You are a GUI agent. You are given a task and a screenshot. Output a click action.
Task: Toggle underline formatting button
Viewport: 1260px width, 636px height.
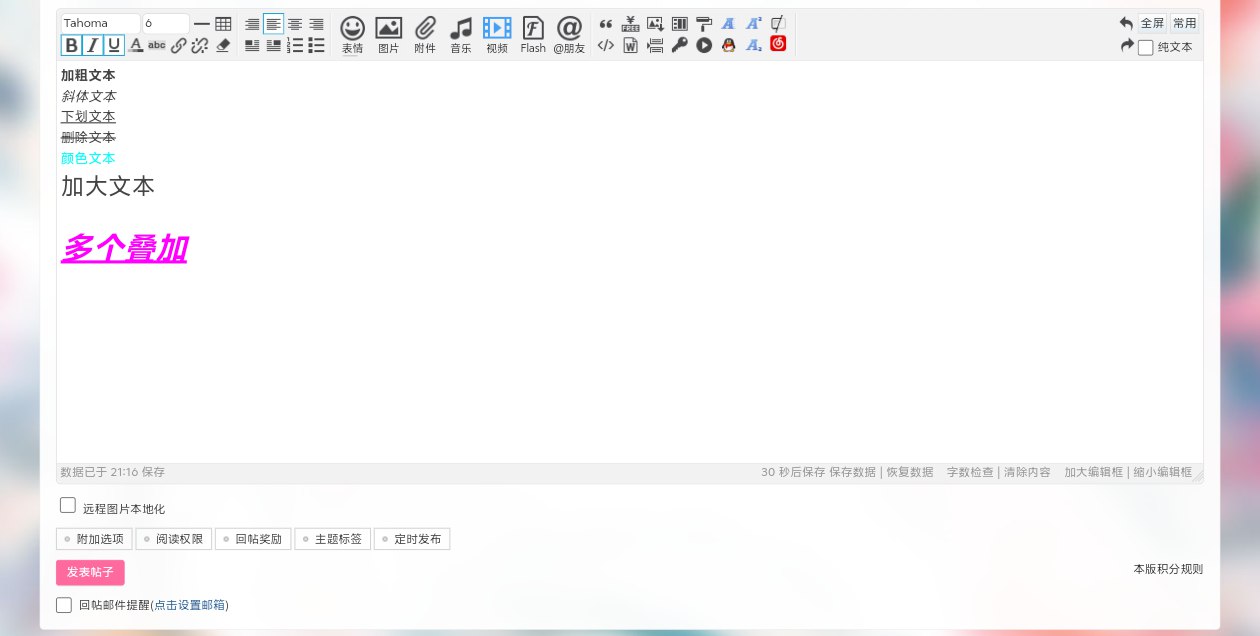(x=114, y=45)
